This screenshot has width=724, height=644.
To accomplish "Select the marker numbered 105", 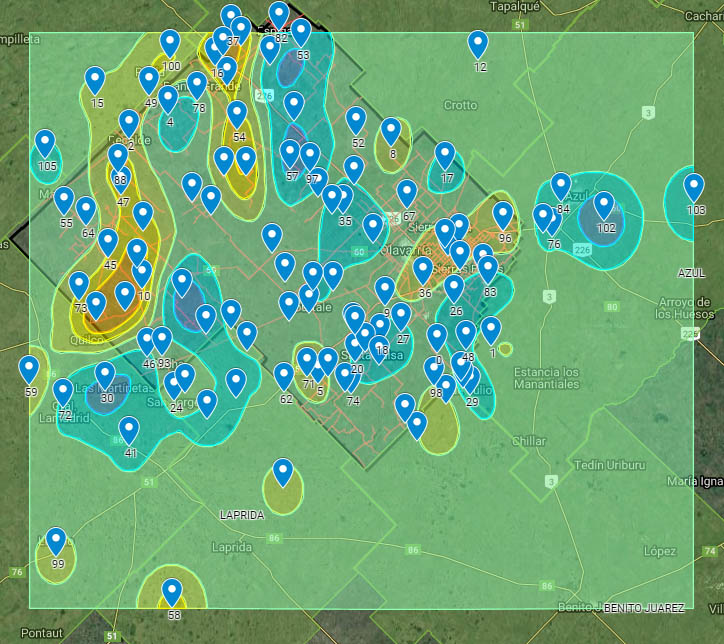I will [45, 144].
